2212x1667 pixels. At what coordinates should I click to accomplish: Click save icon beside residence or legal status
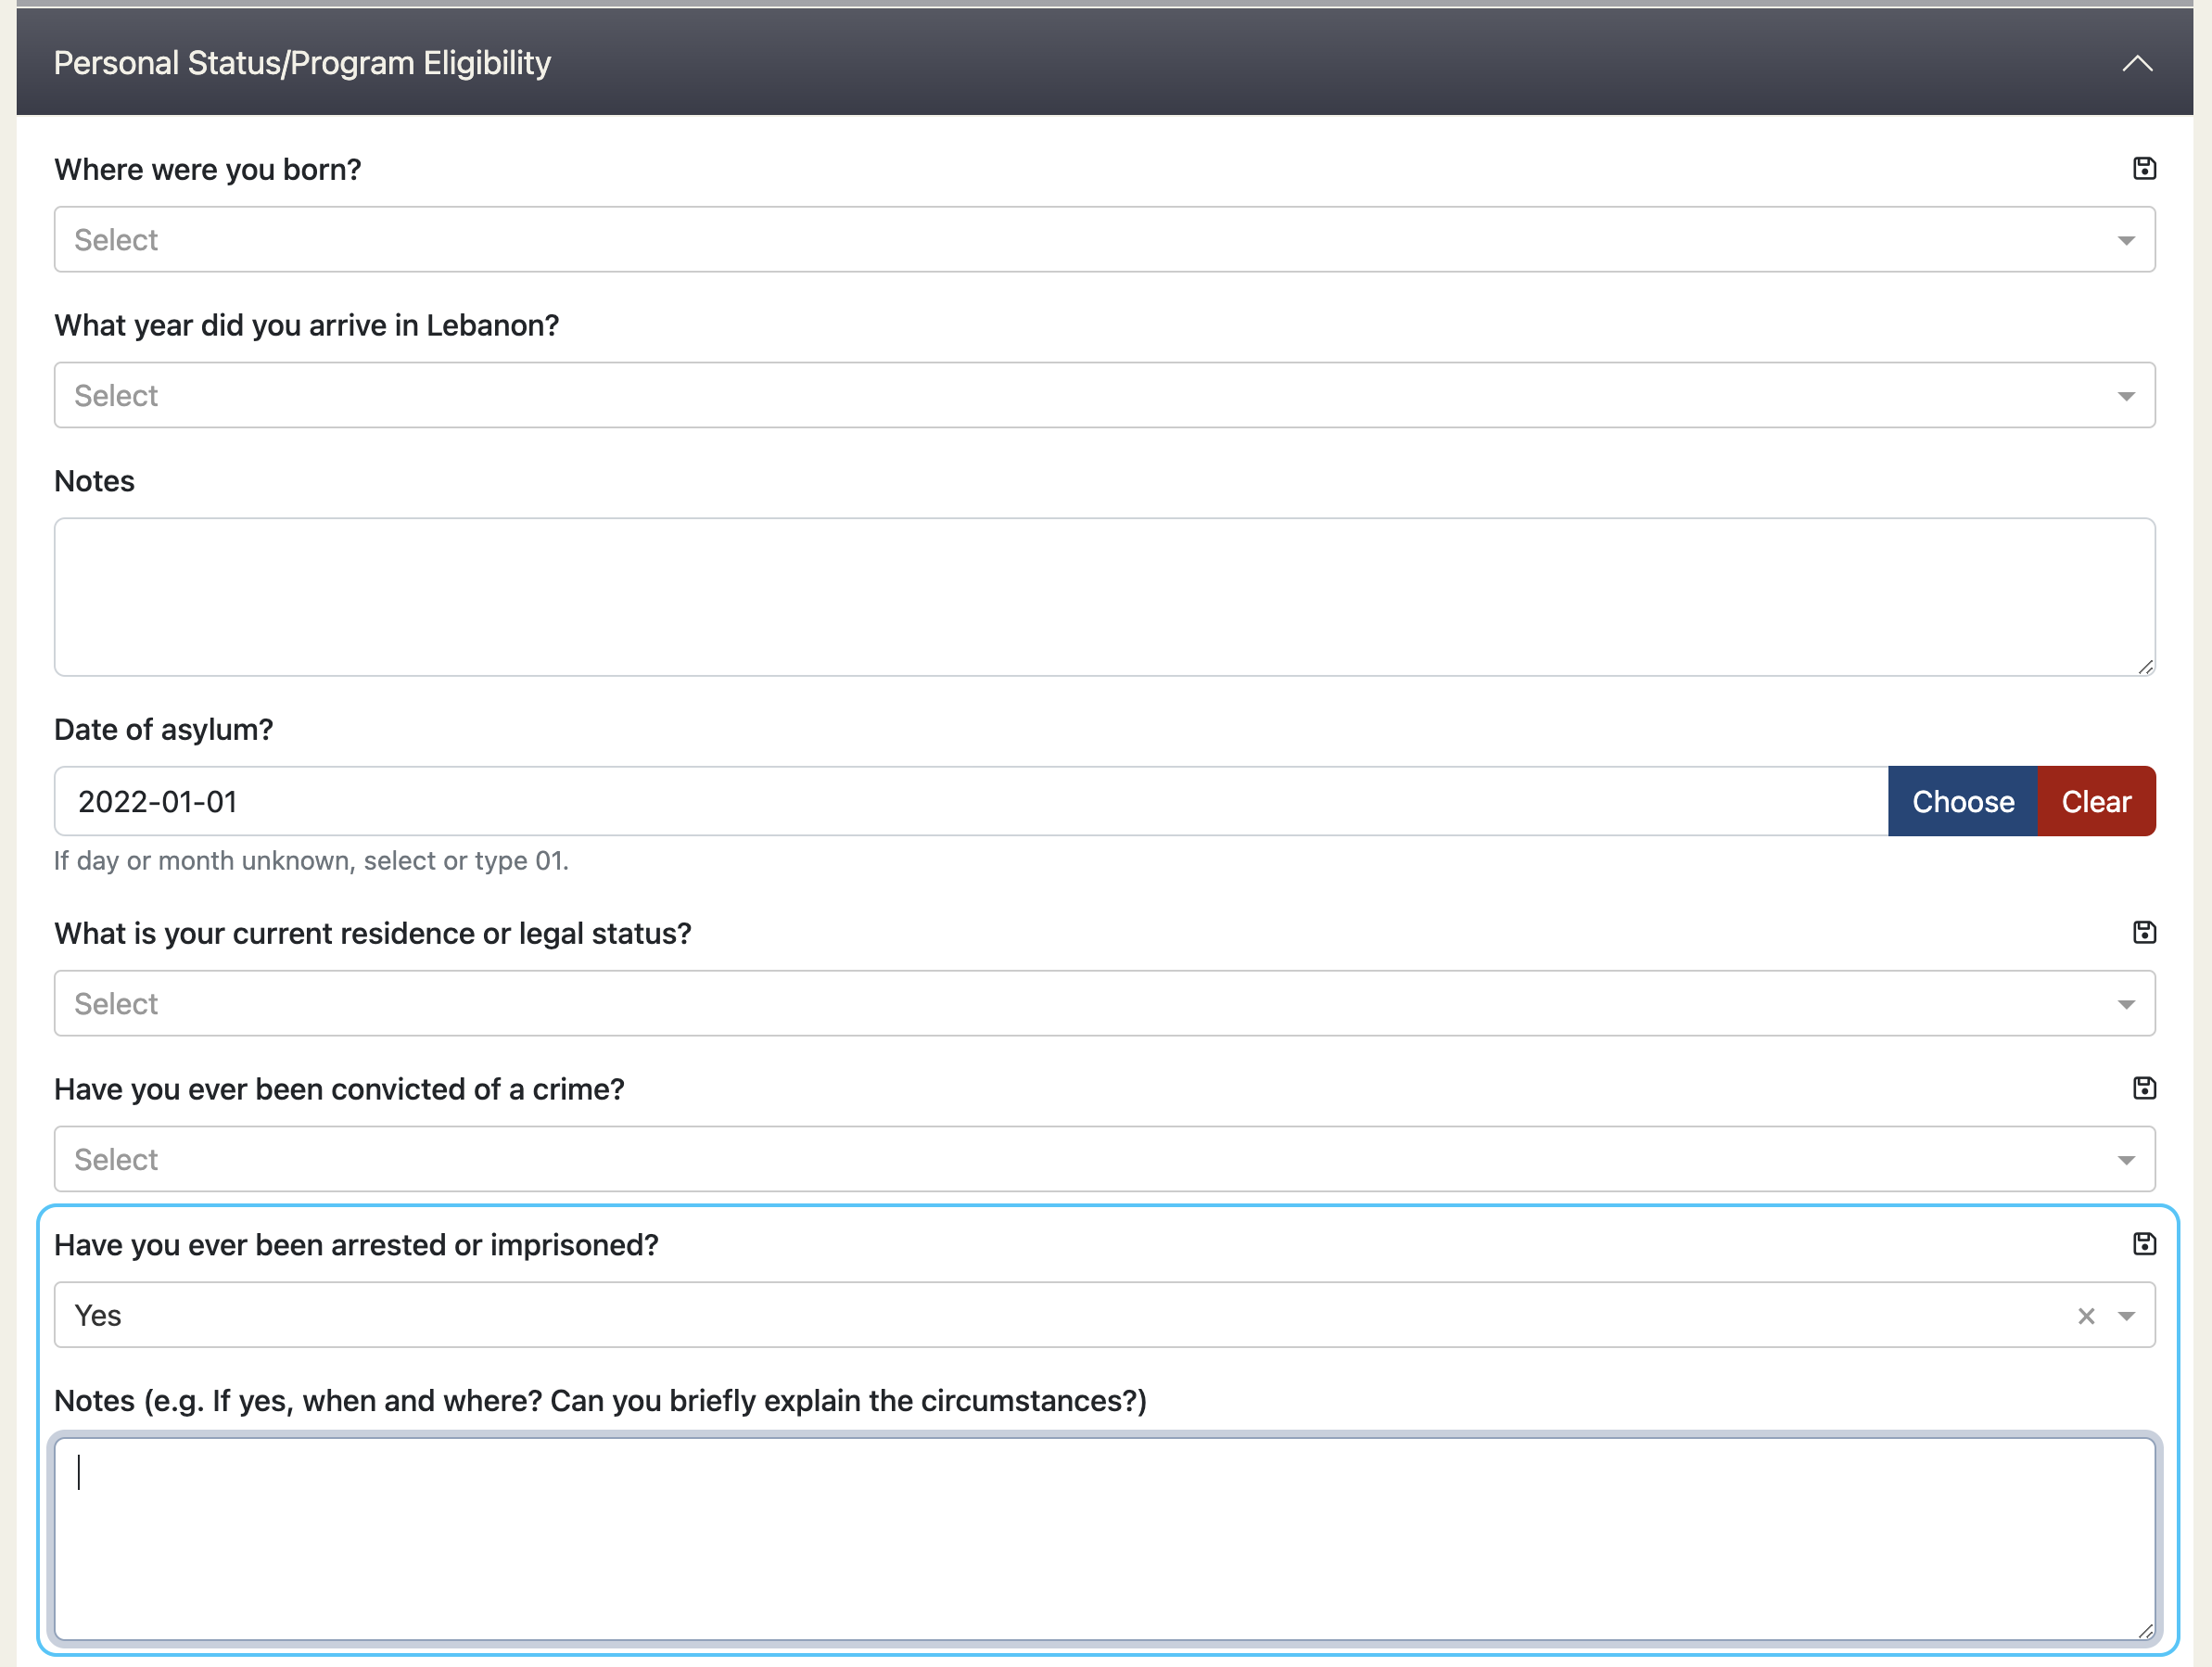tap(2144, 932)
